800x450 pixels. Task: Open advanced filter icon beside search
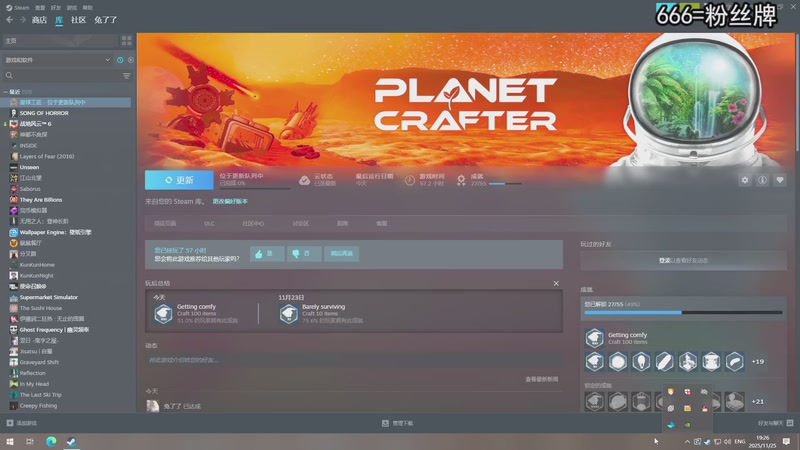pos(127,76)
